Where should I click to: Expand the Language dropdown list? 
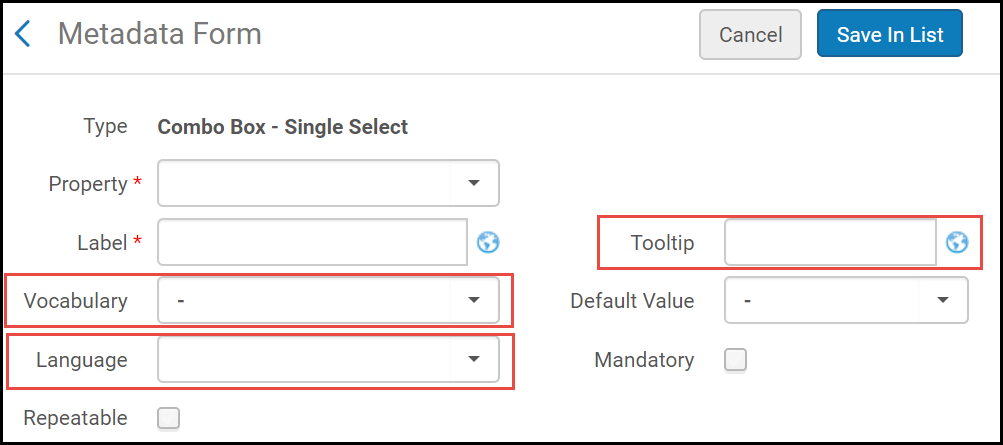point(474,359)
